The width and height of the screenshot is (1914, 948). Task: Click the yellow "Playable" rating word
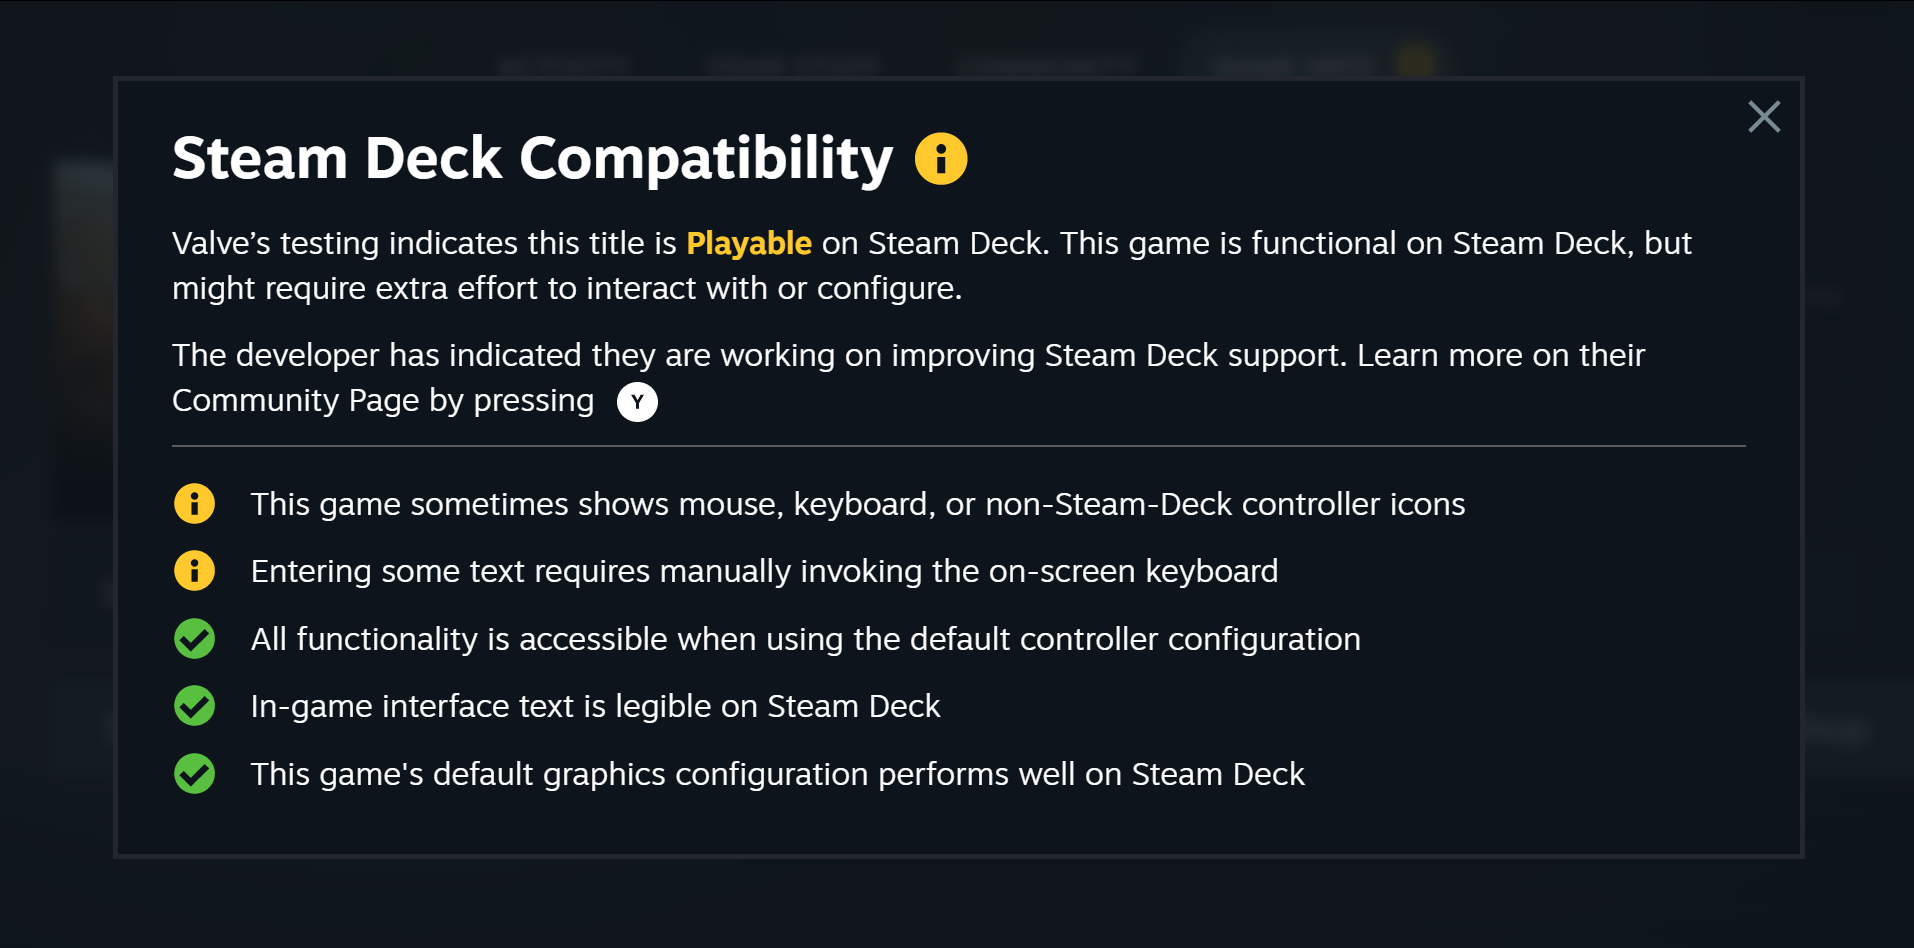(x=748, y=243)
